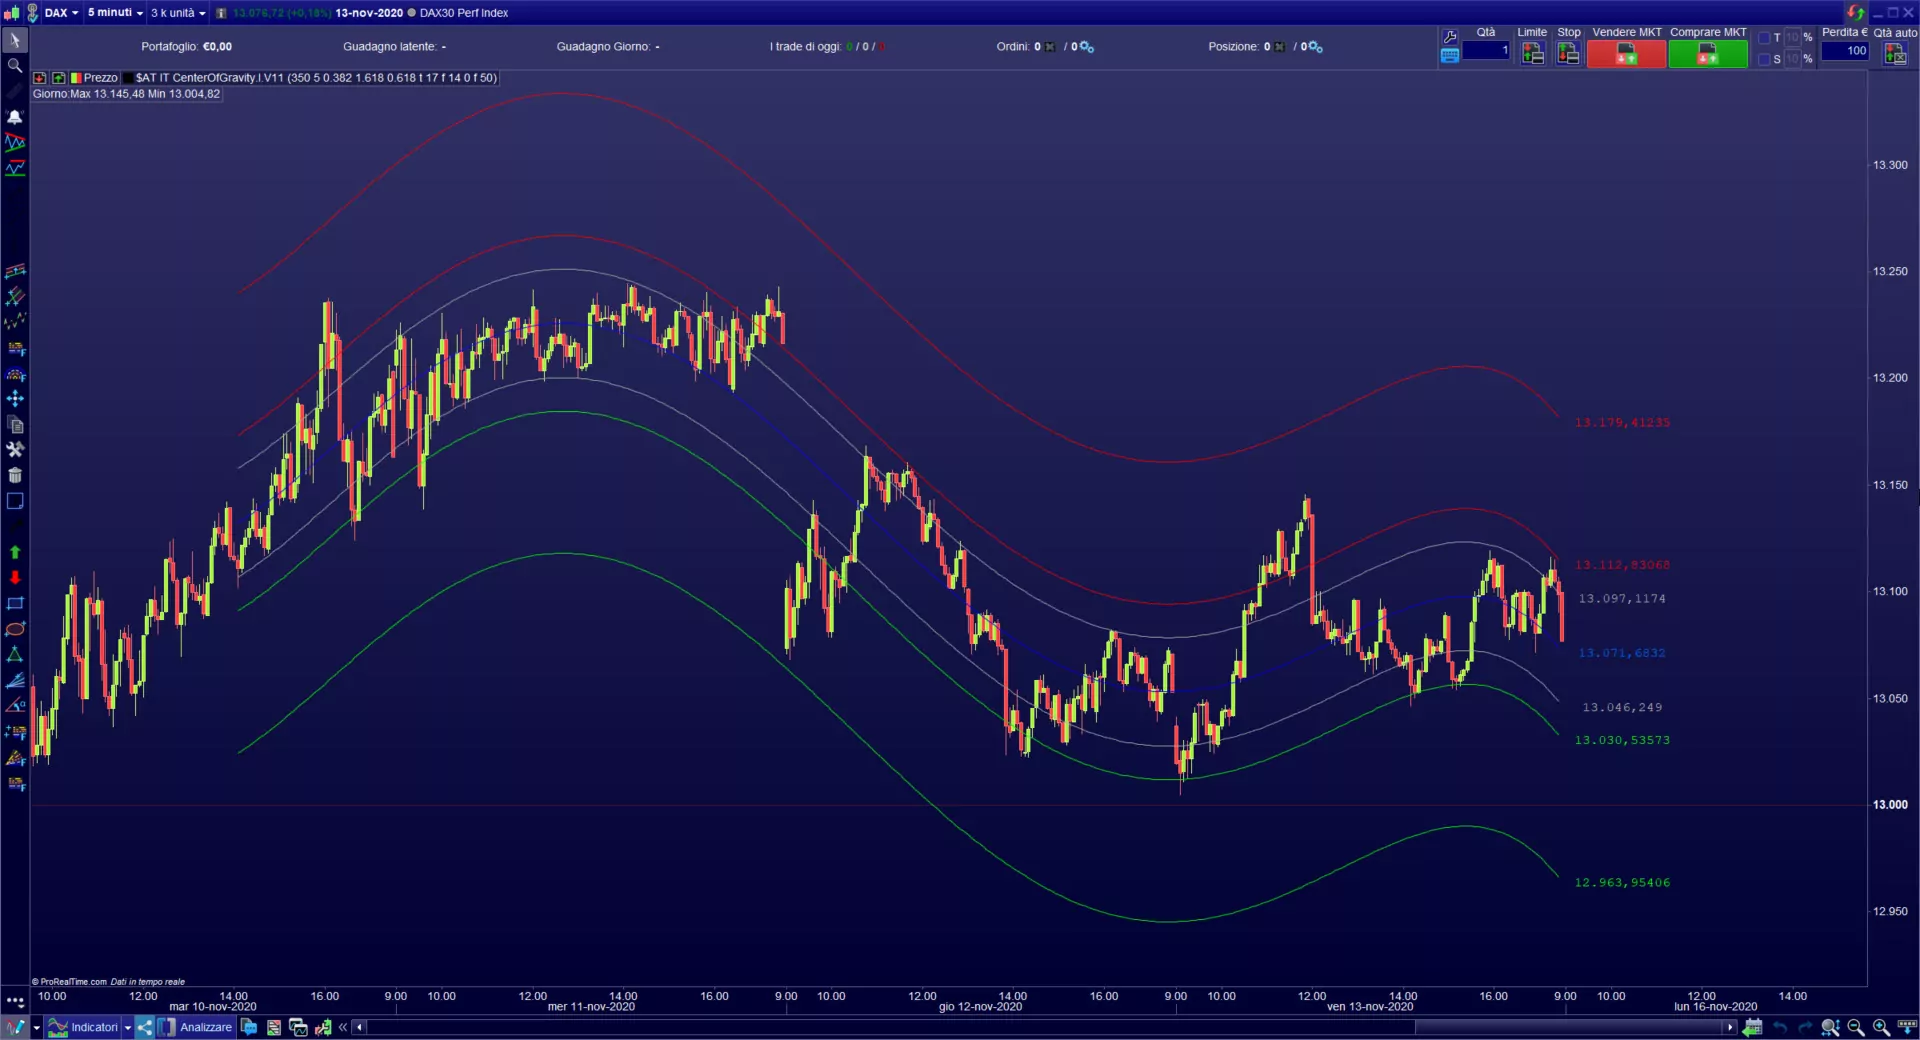Zoom out using minus magnifier icon
Screen dimensions: 1920x1040
tap(1856, 1027)
